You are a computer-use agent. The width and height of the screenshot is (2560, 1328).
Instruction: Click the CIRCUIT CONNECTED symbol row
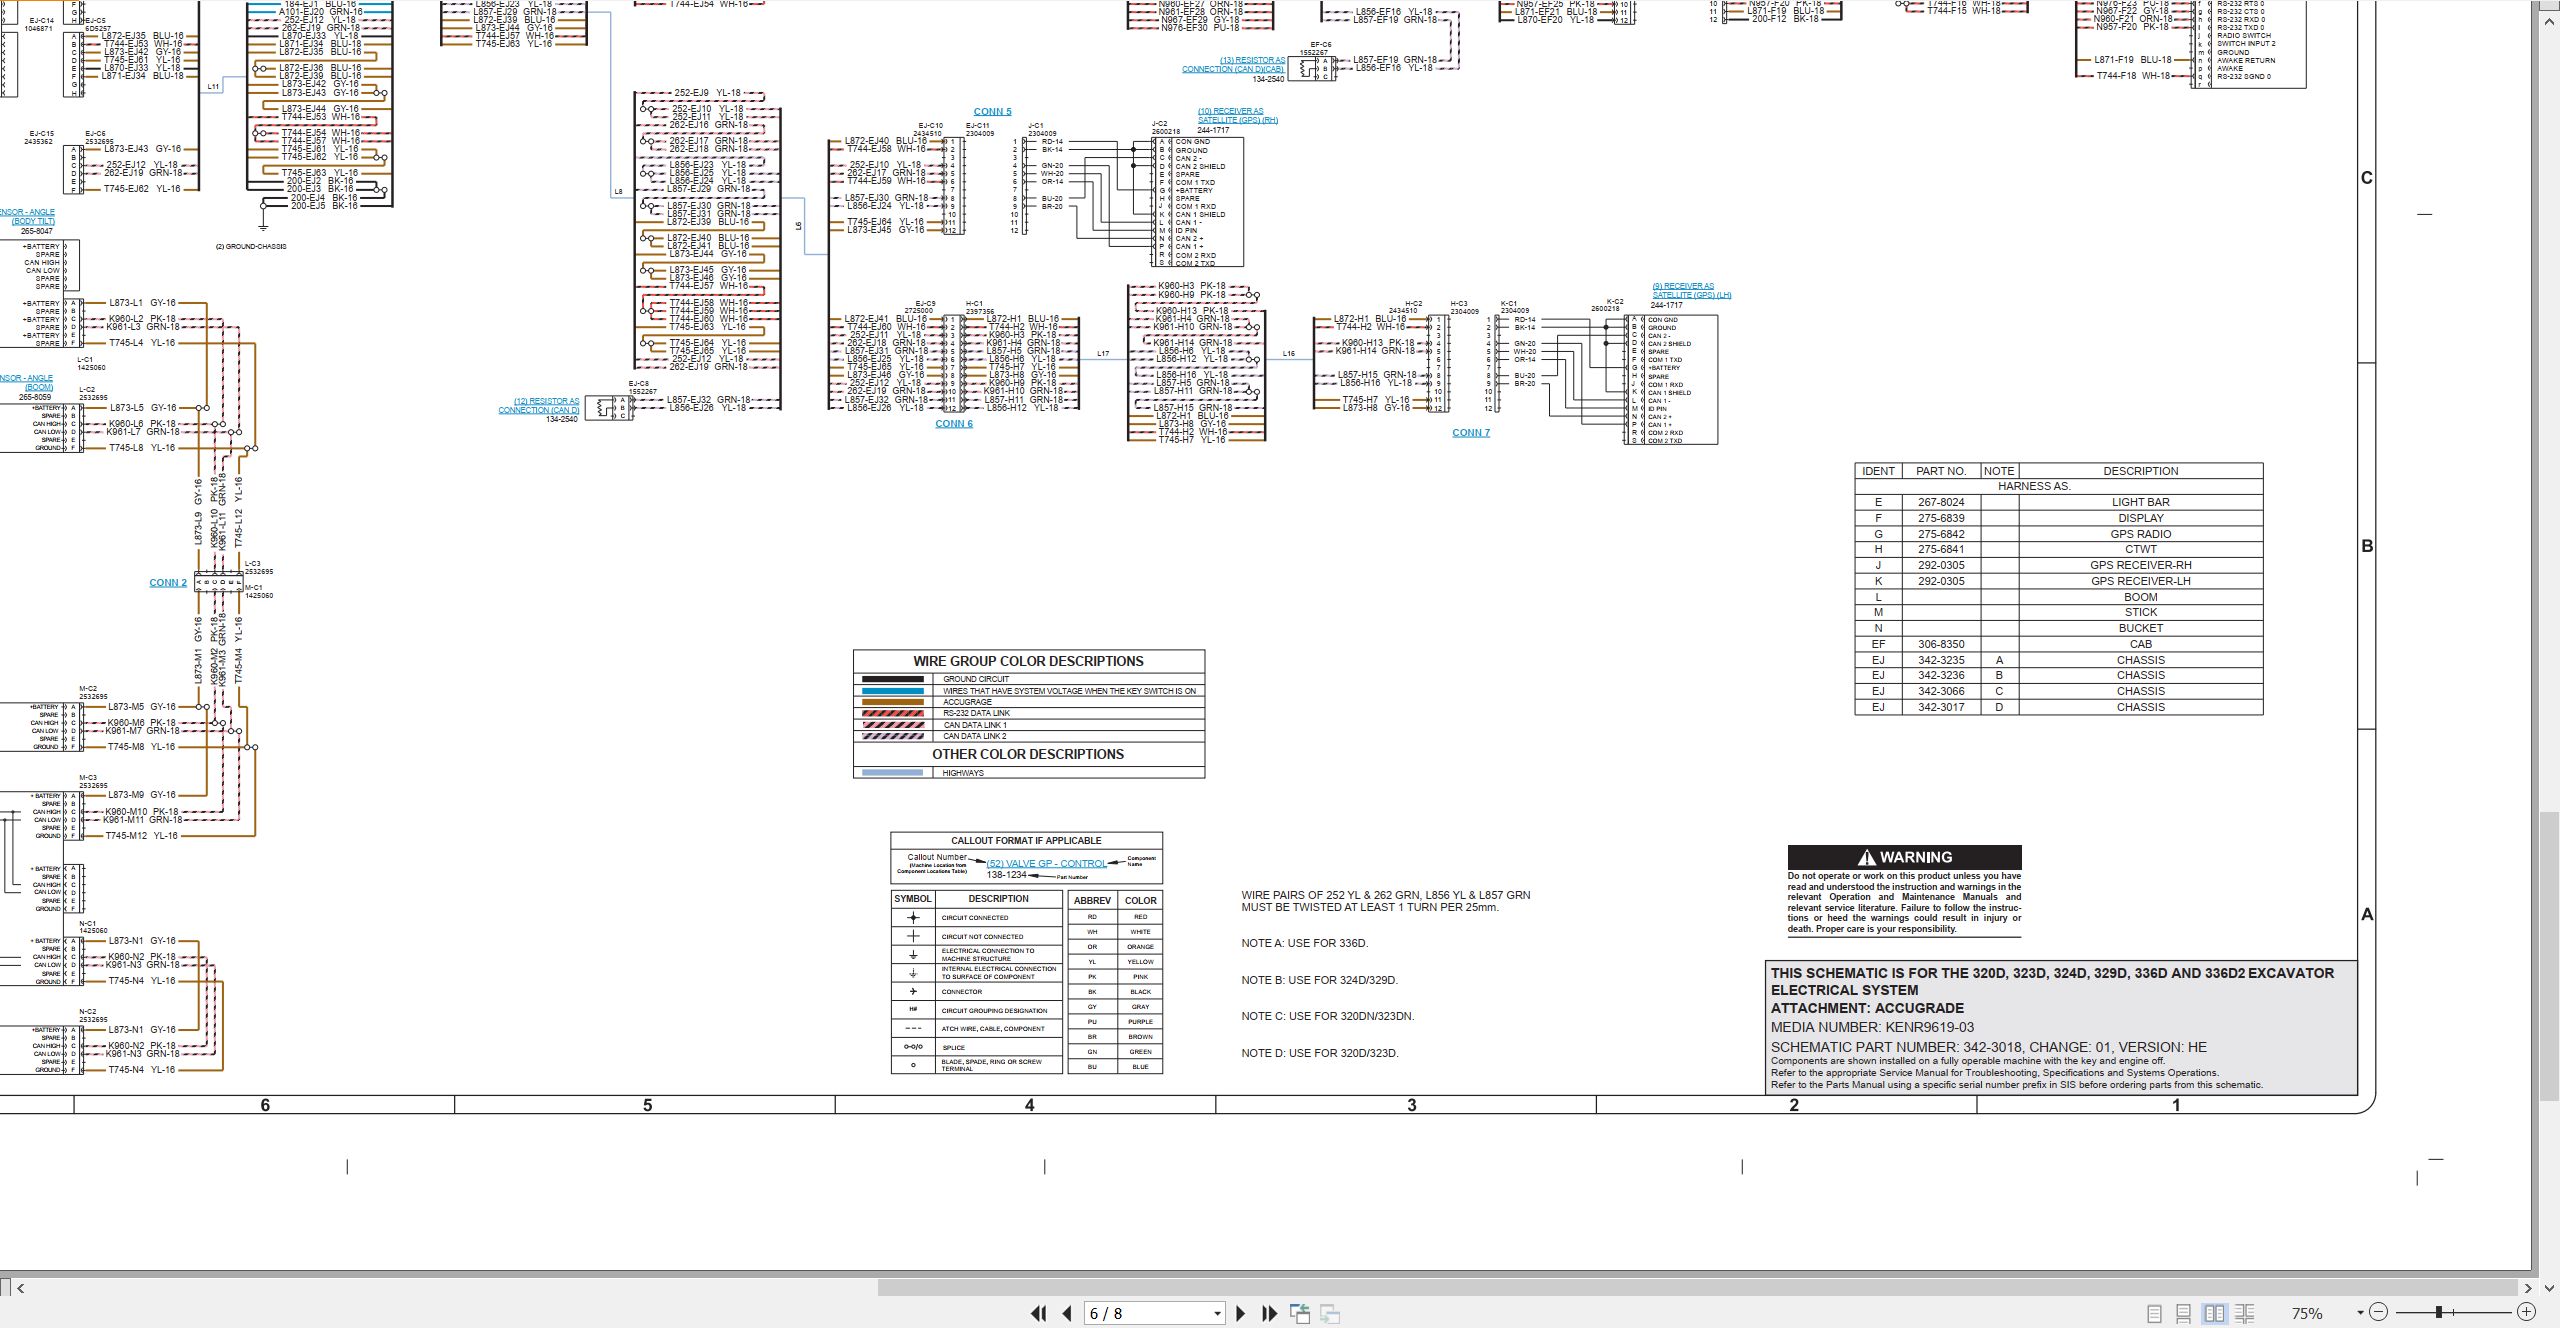[976, 917]
